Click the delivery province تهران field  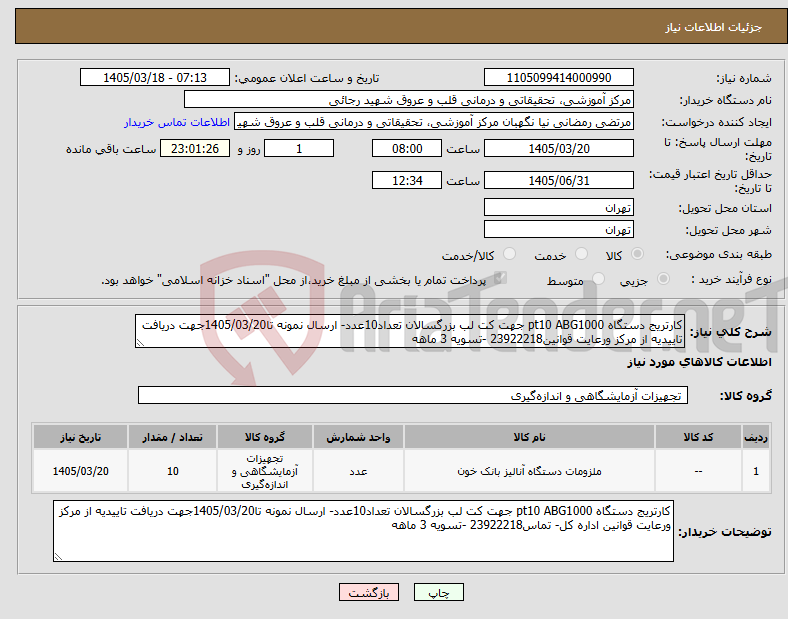(x=559, y=207)
